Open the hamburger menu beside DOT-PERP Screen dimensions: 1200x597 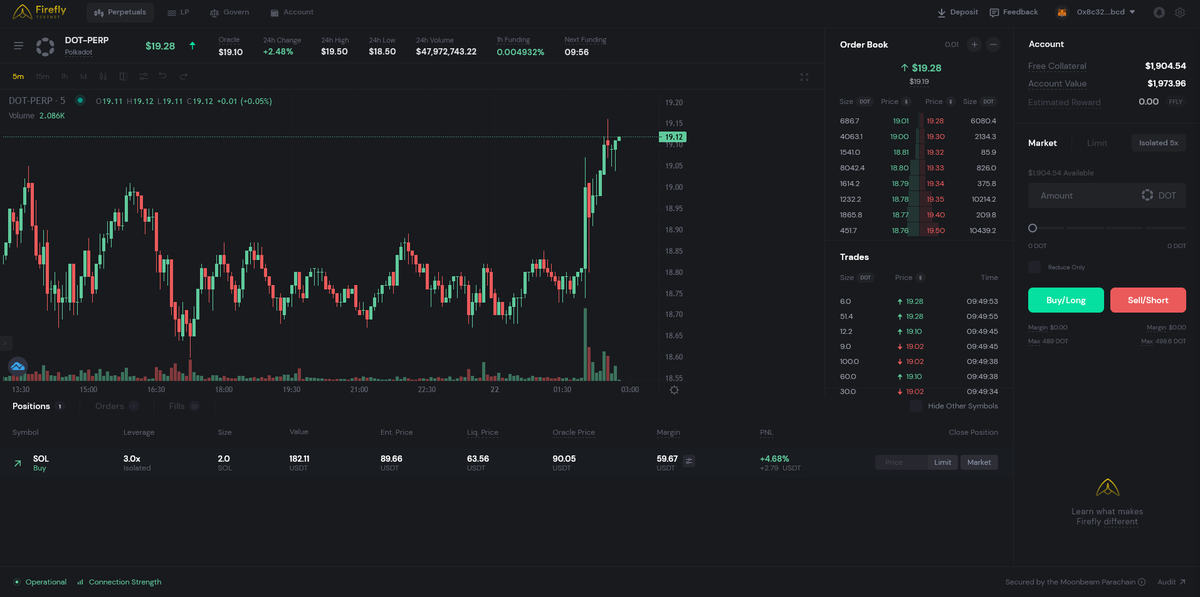click(17, 44)
